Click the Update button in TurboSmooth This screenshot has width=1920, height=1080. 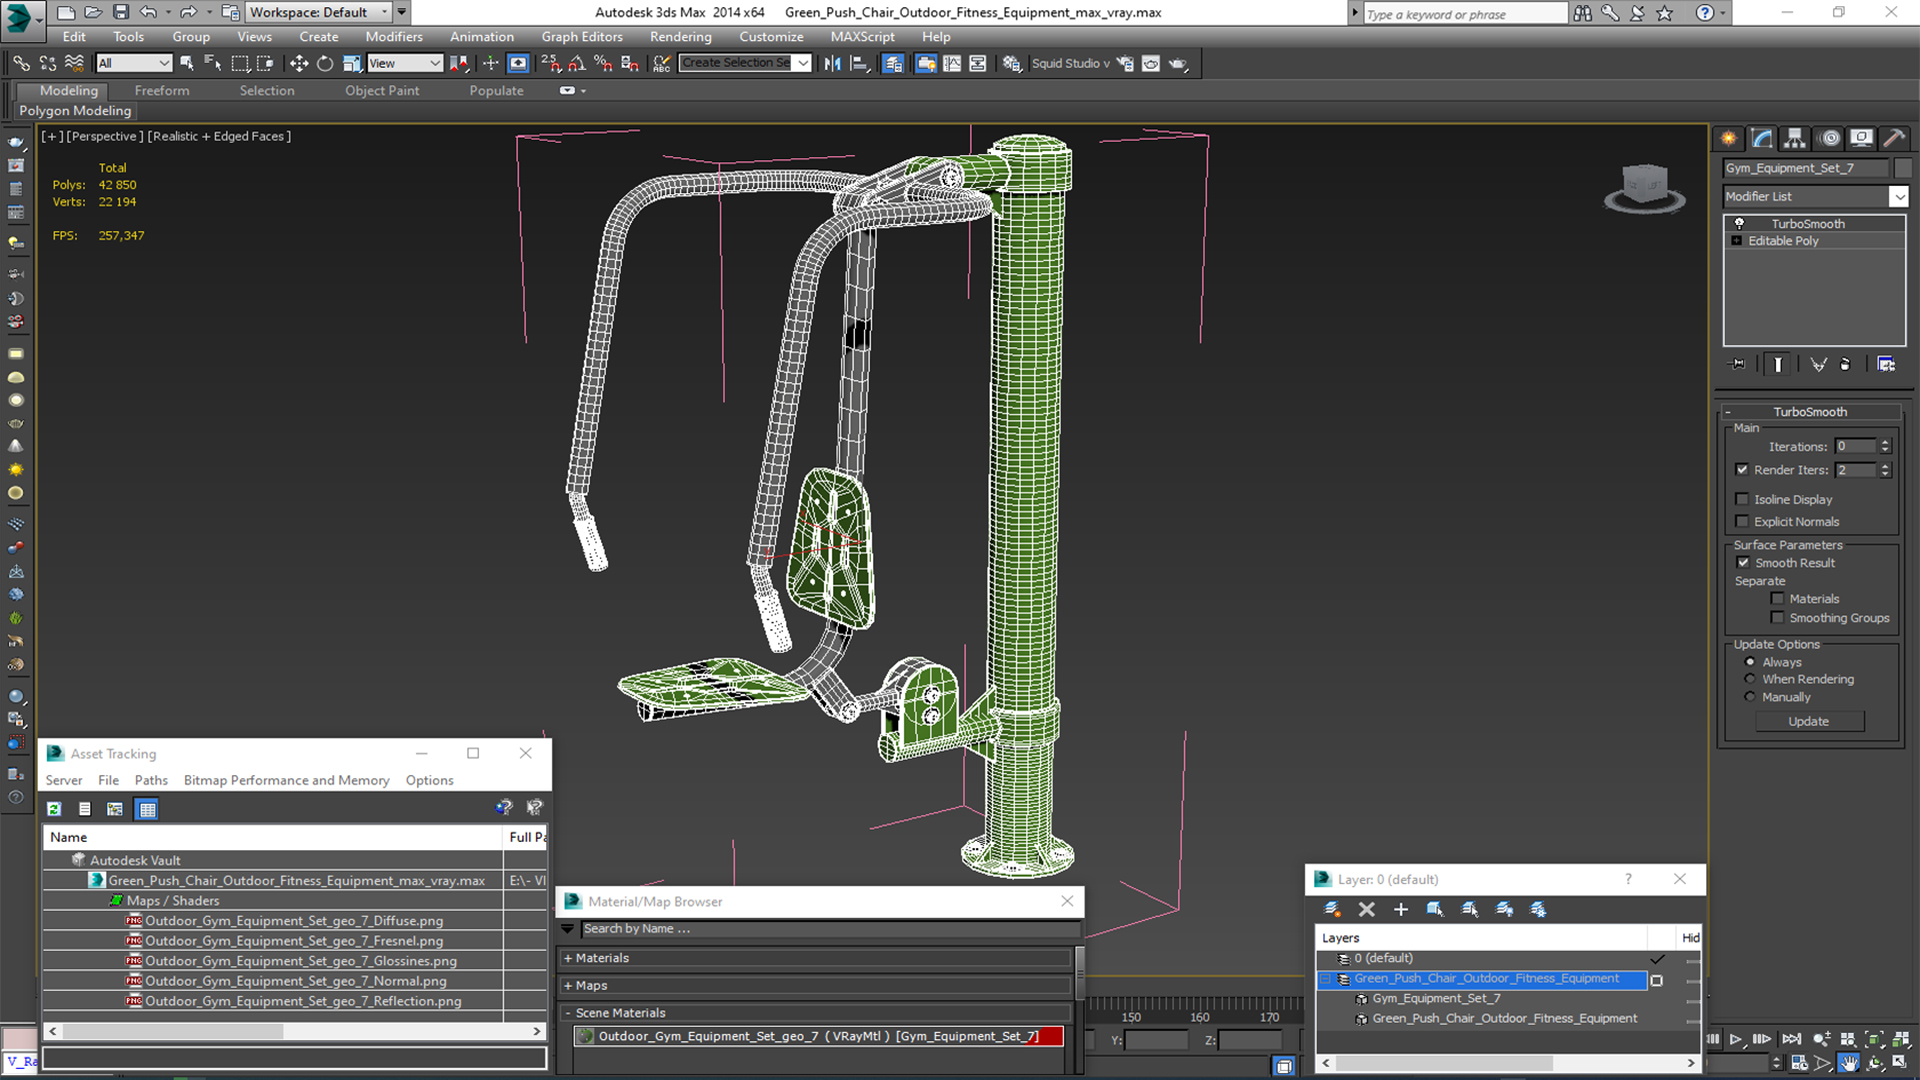pyautogui.click(x=1809, y=721)
